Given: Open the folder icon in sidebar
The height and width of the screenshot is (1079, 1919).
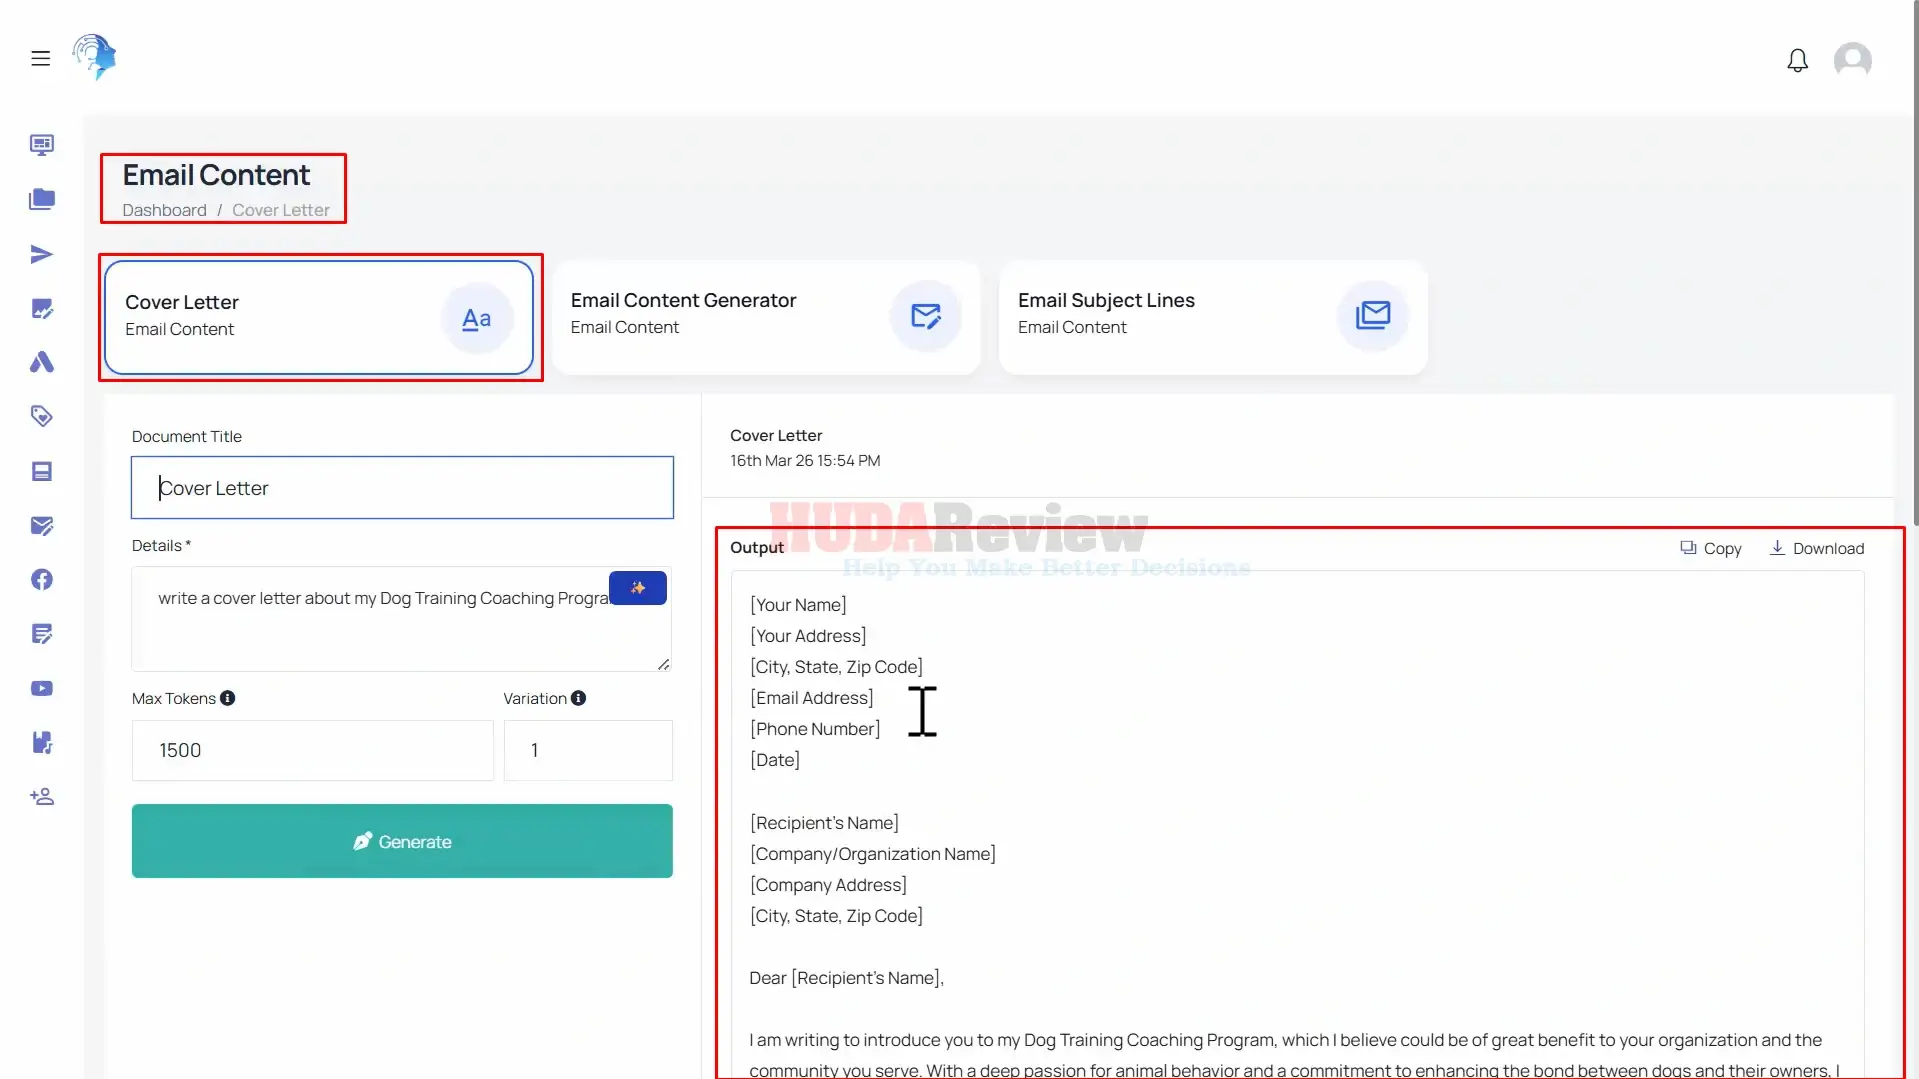Looking at the screenshot, I should point(42,199).
